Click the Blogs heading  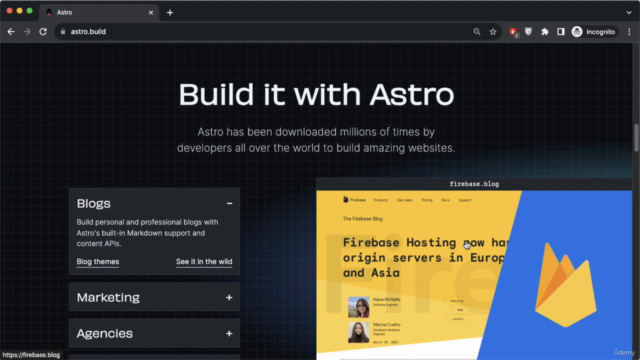click(x=93, y=203)
